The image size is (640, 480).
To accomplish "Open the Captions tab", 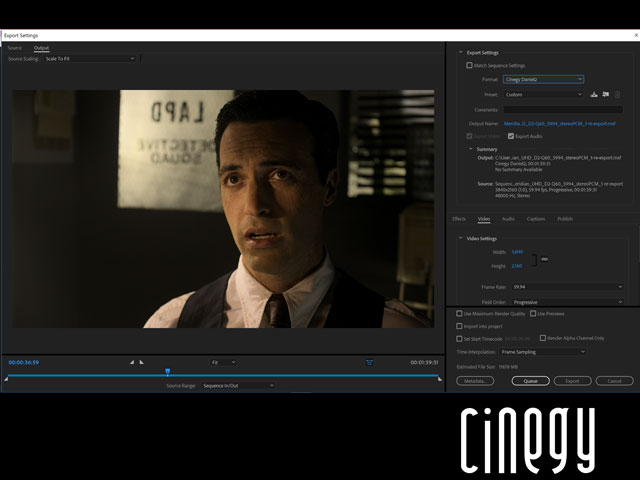I will tap(536, 219).
